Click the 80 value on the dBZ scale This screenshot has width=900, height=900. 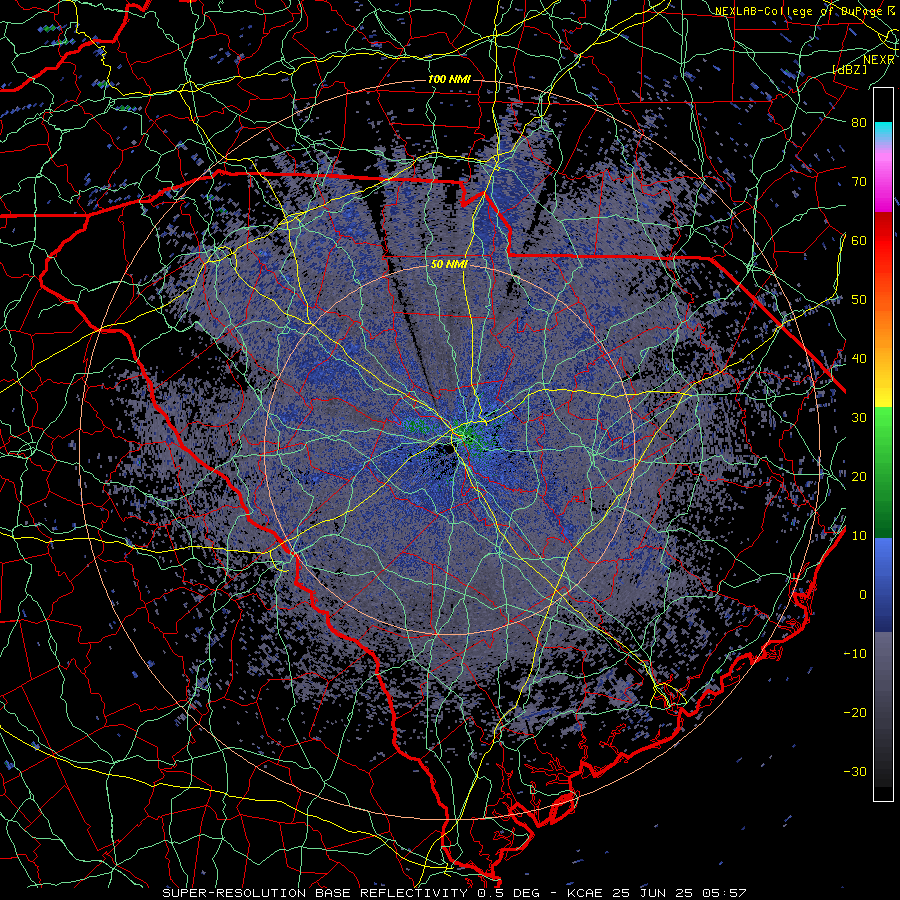[x=859, y=122]
